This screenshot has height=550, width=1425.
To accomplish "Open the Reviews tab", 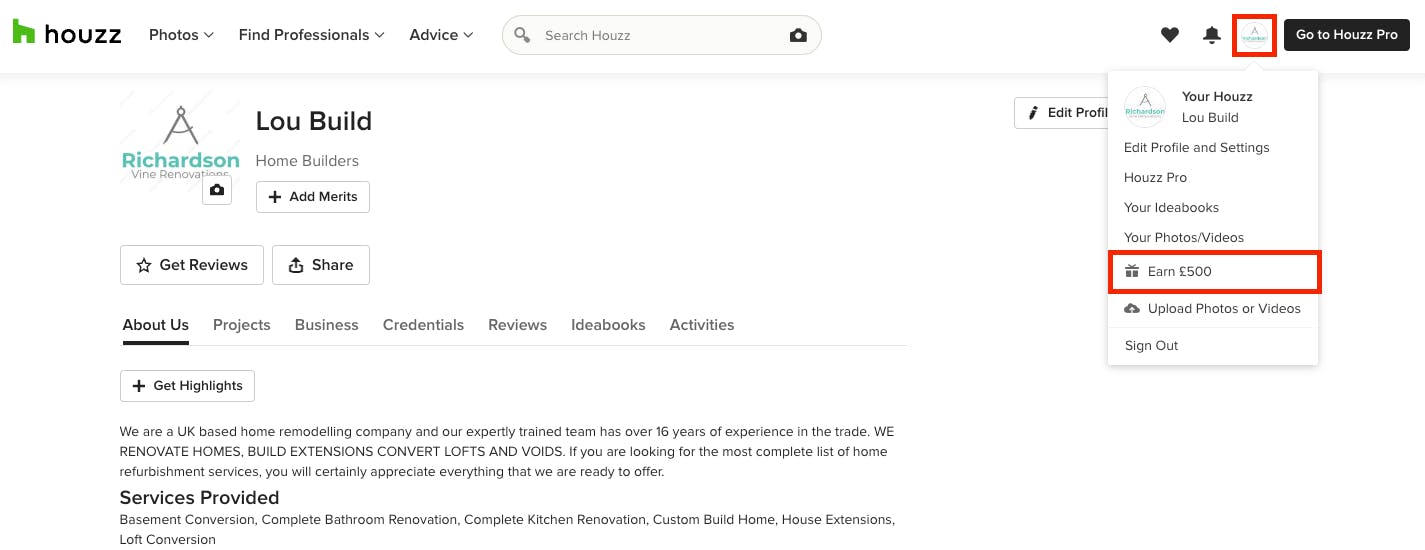I will [x=517, y=325].
